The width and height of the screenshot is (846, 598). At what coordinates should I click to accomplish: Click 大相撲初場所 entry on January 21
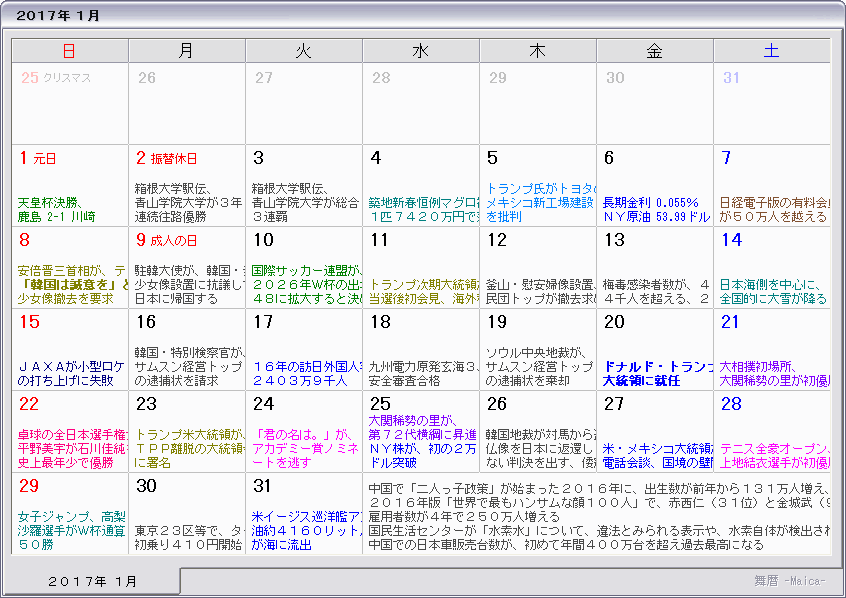pyautogui.click(x=775, y=374)
